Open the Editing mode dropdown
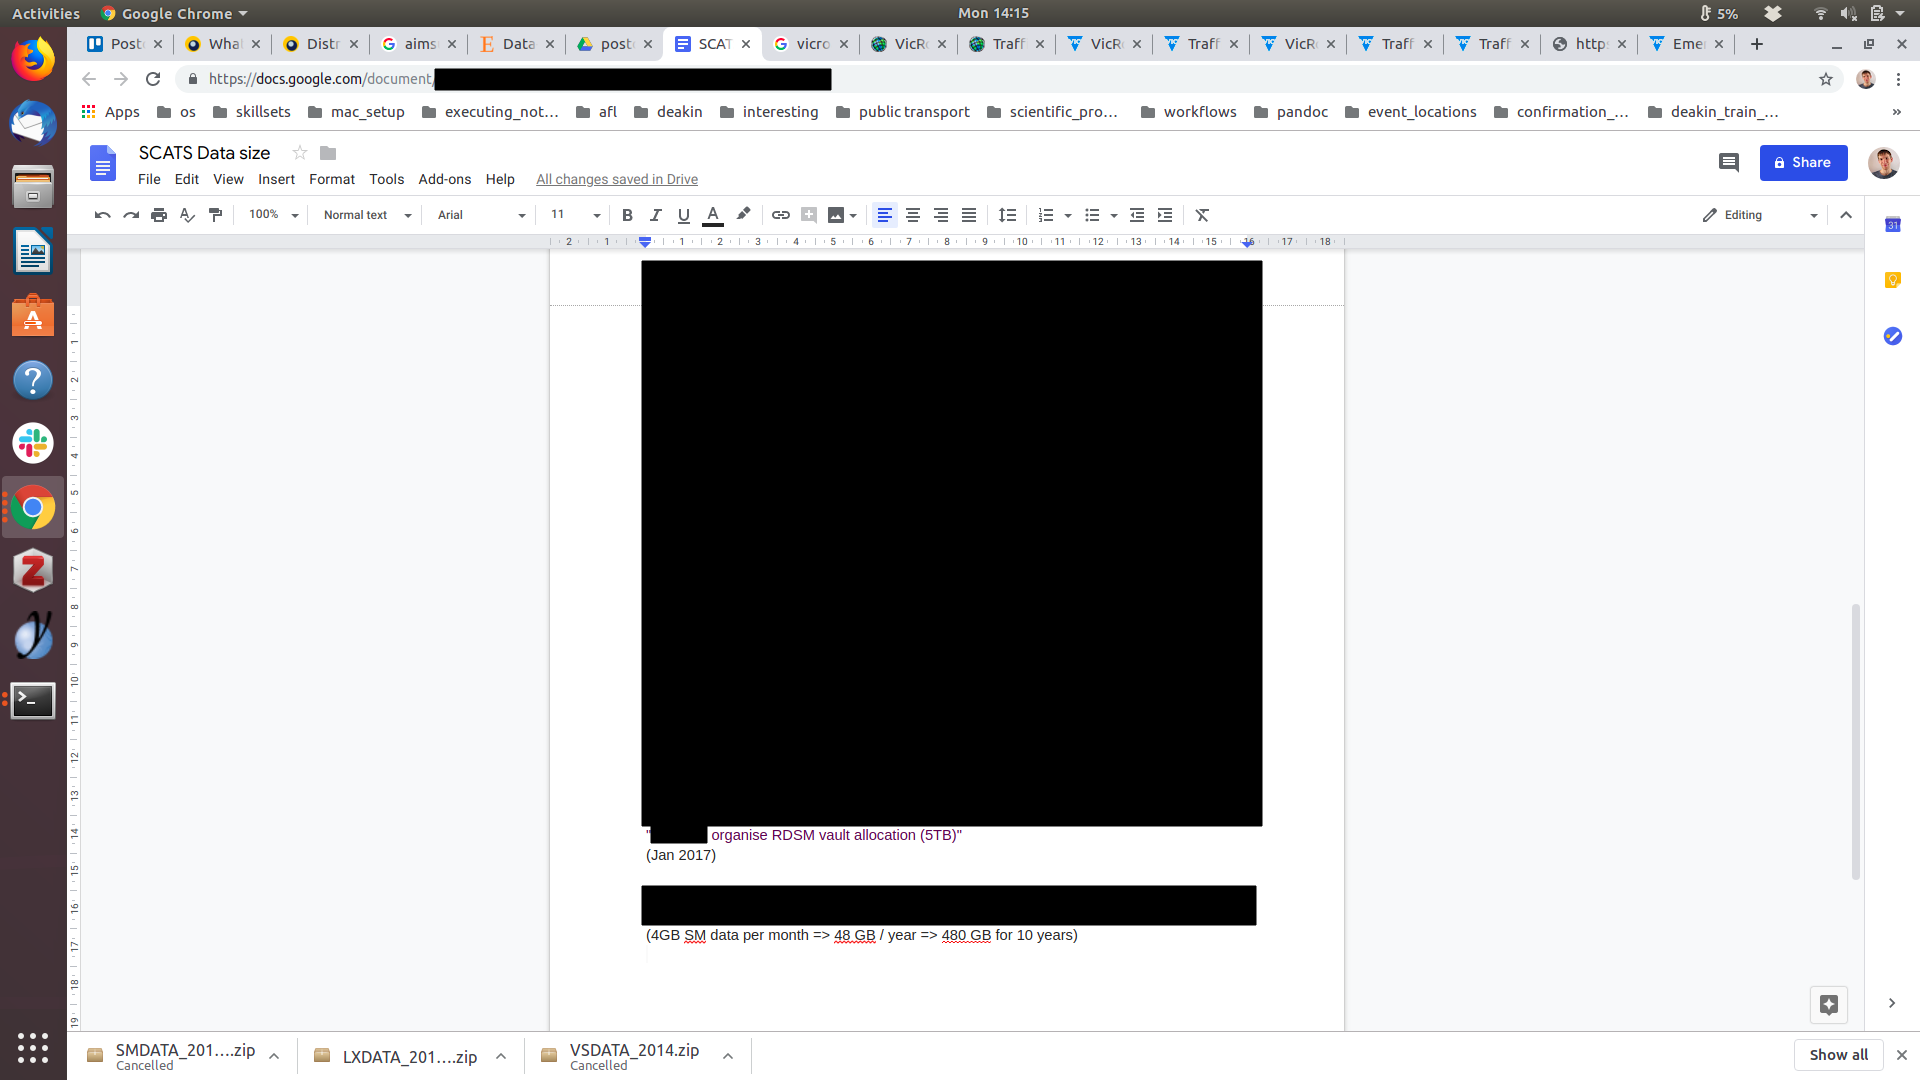This screenshot has height=1080, width=1920. [1760, 215]
